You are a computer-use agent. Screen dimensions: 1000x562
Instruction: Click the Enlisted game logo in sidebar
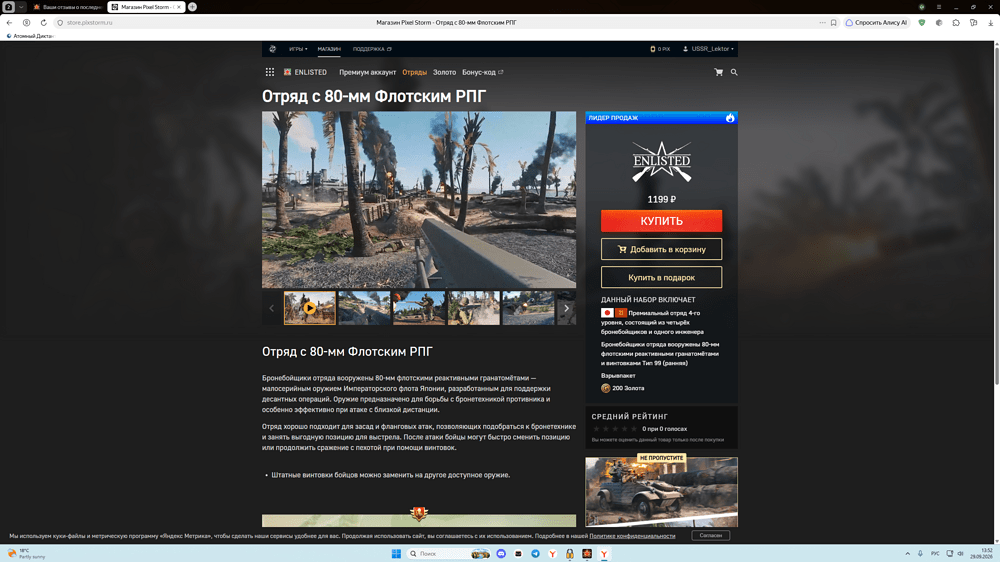(x=661, y=161)
